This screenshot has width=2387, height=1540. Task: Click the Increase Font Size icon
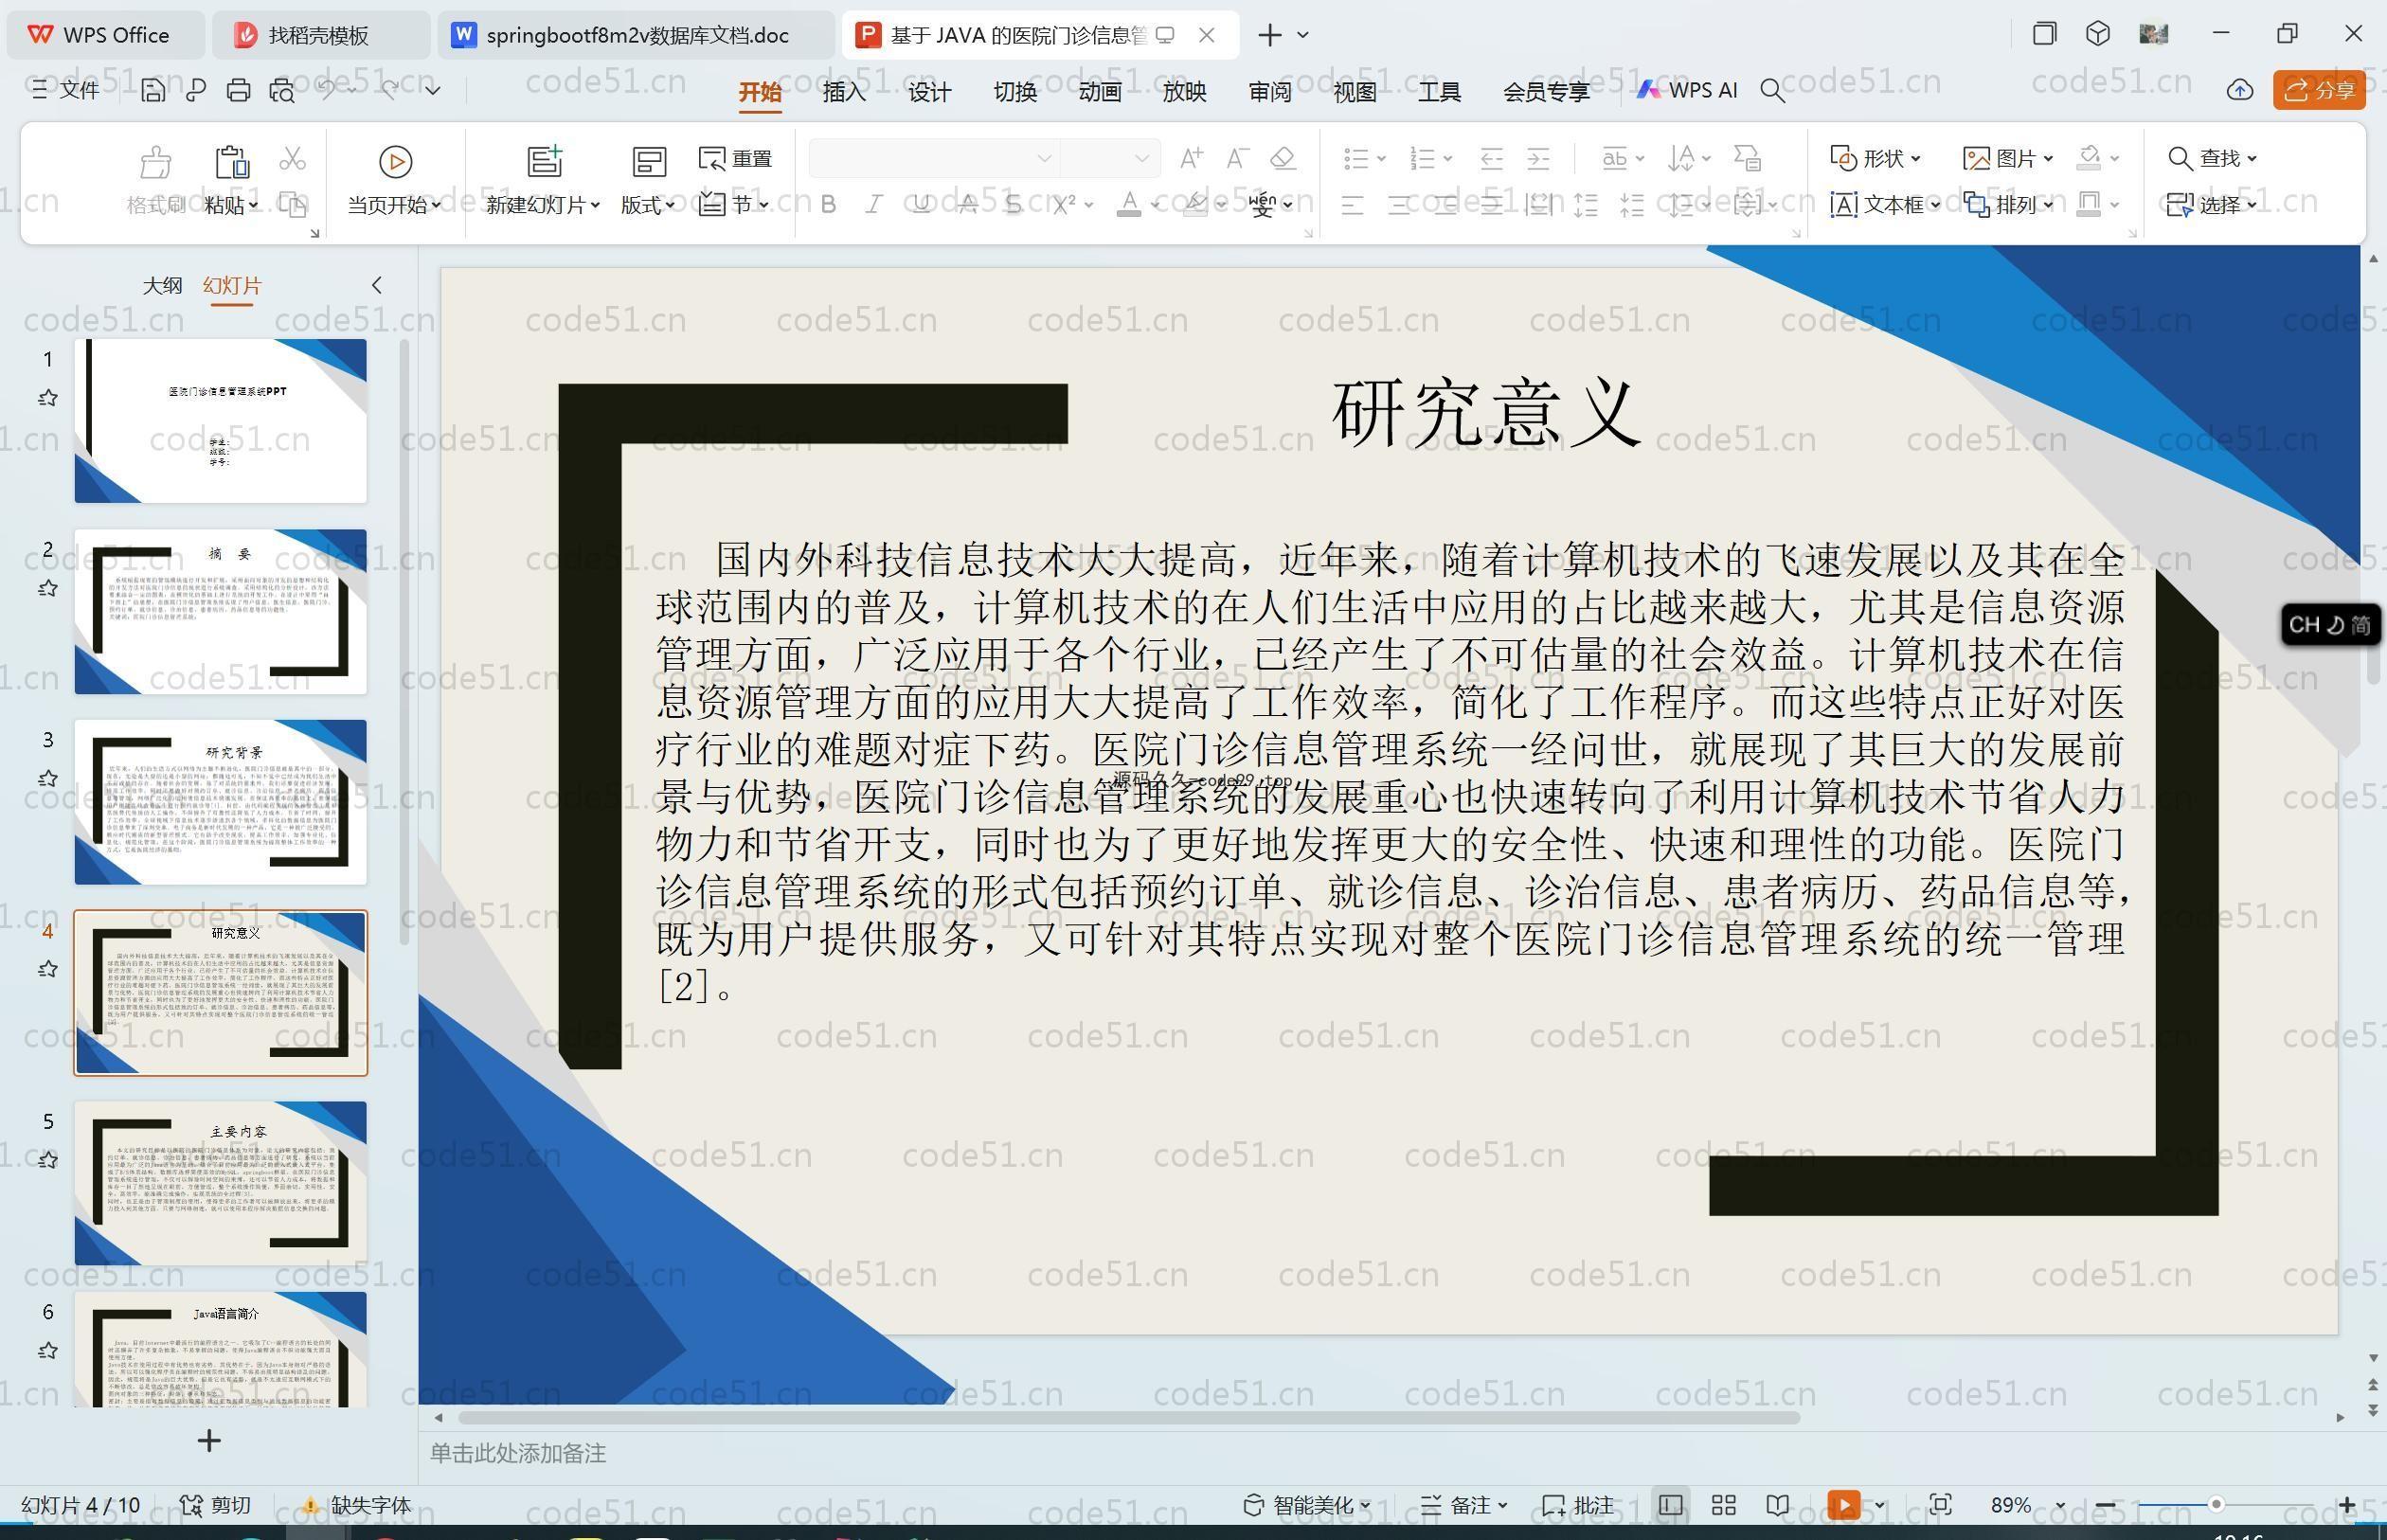click(x=1190, y=158)
